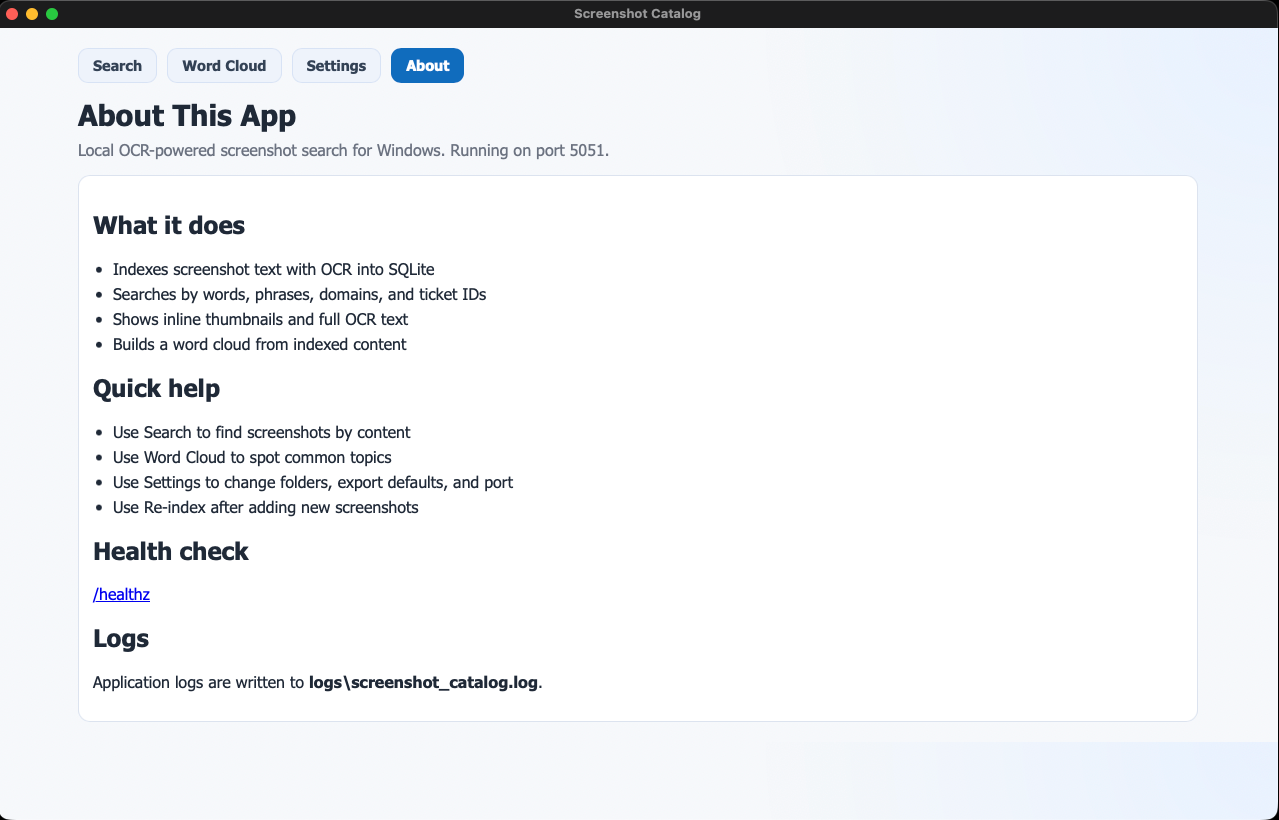The image size is (1279, 820).
Task: Select the About tab
Action: click(x=427, y=66)
